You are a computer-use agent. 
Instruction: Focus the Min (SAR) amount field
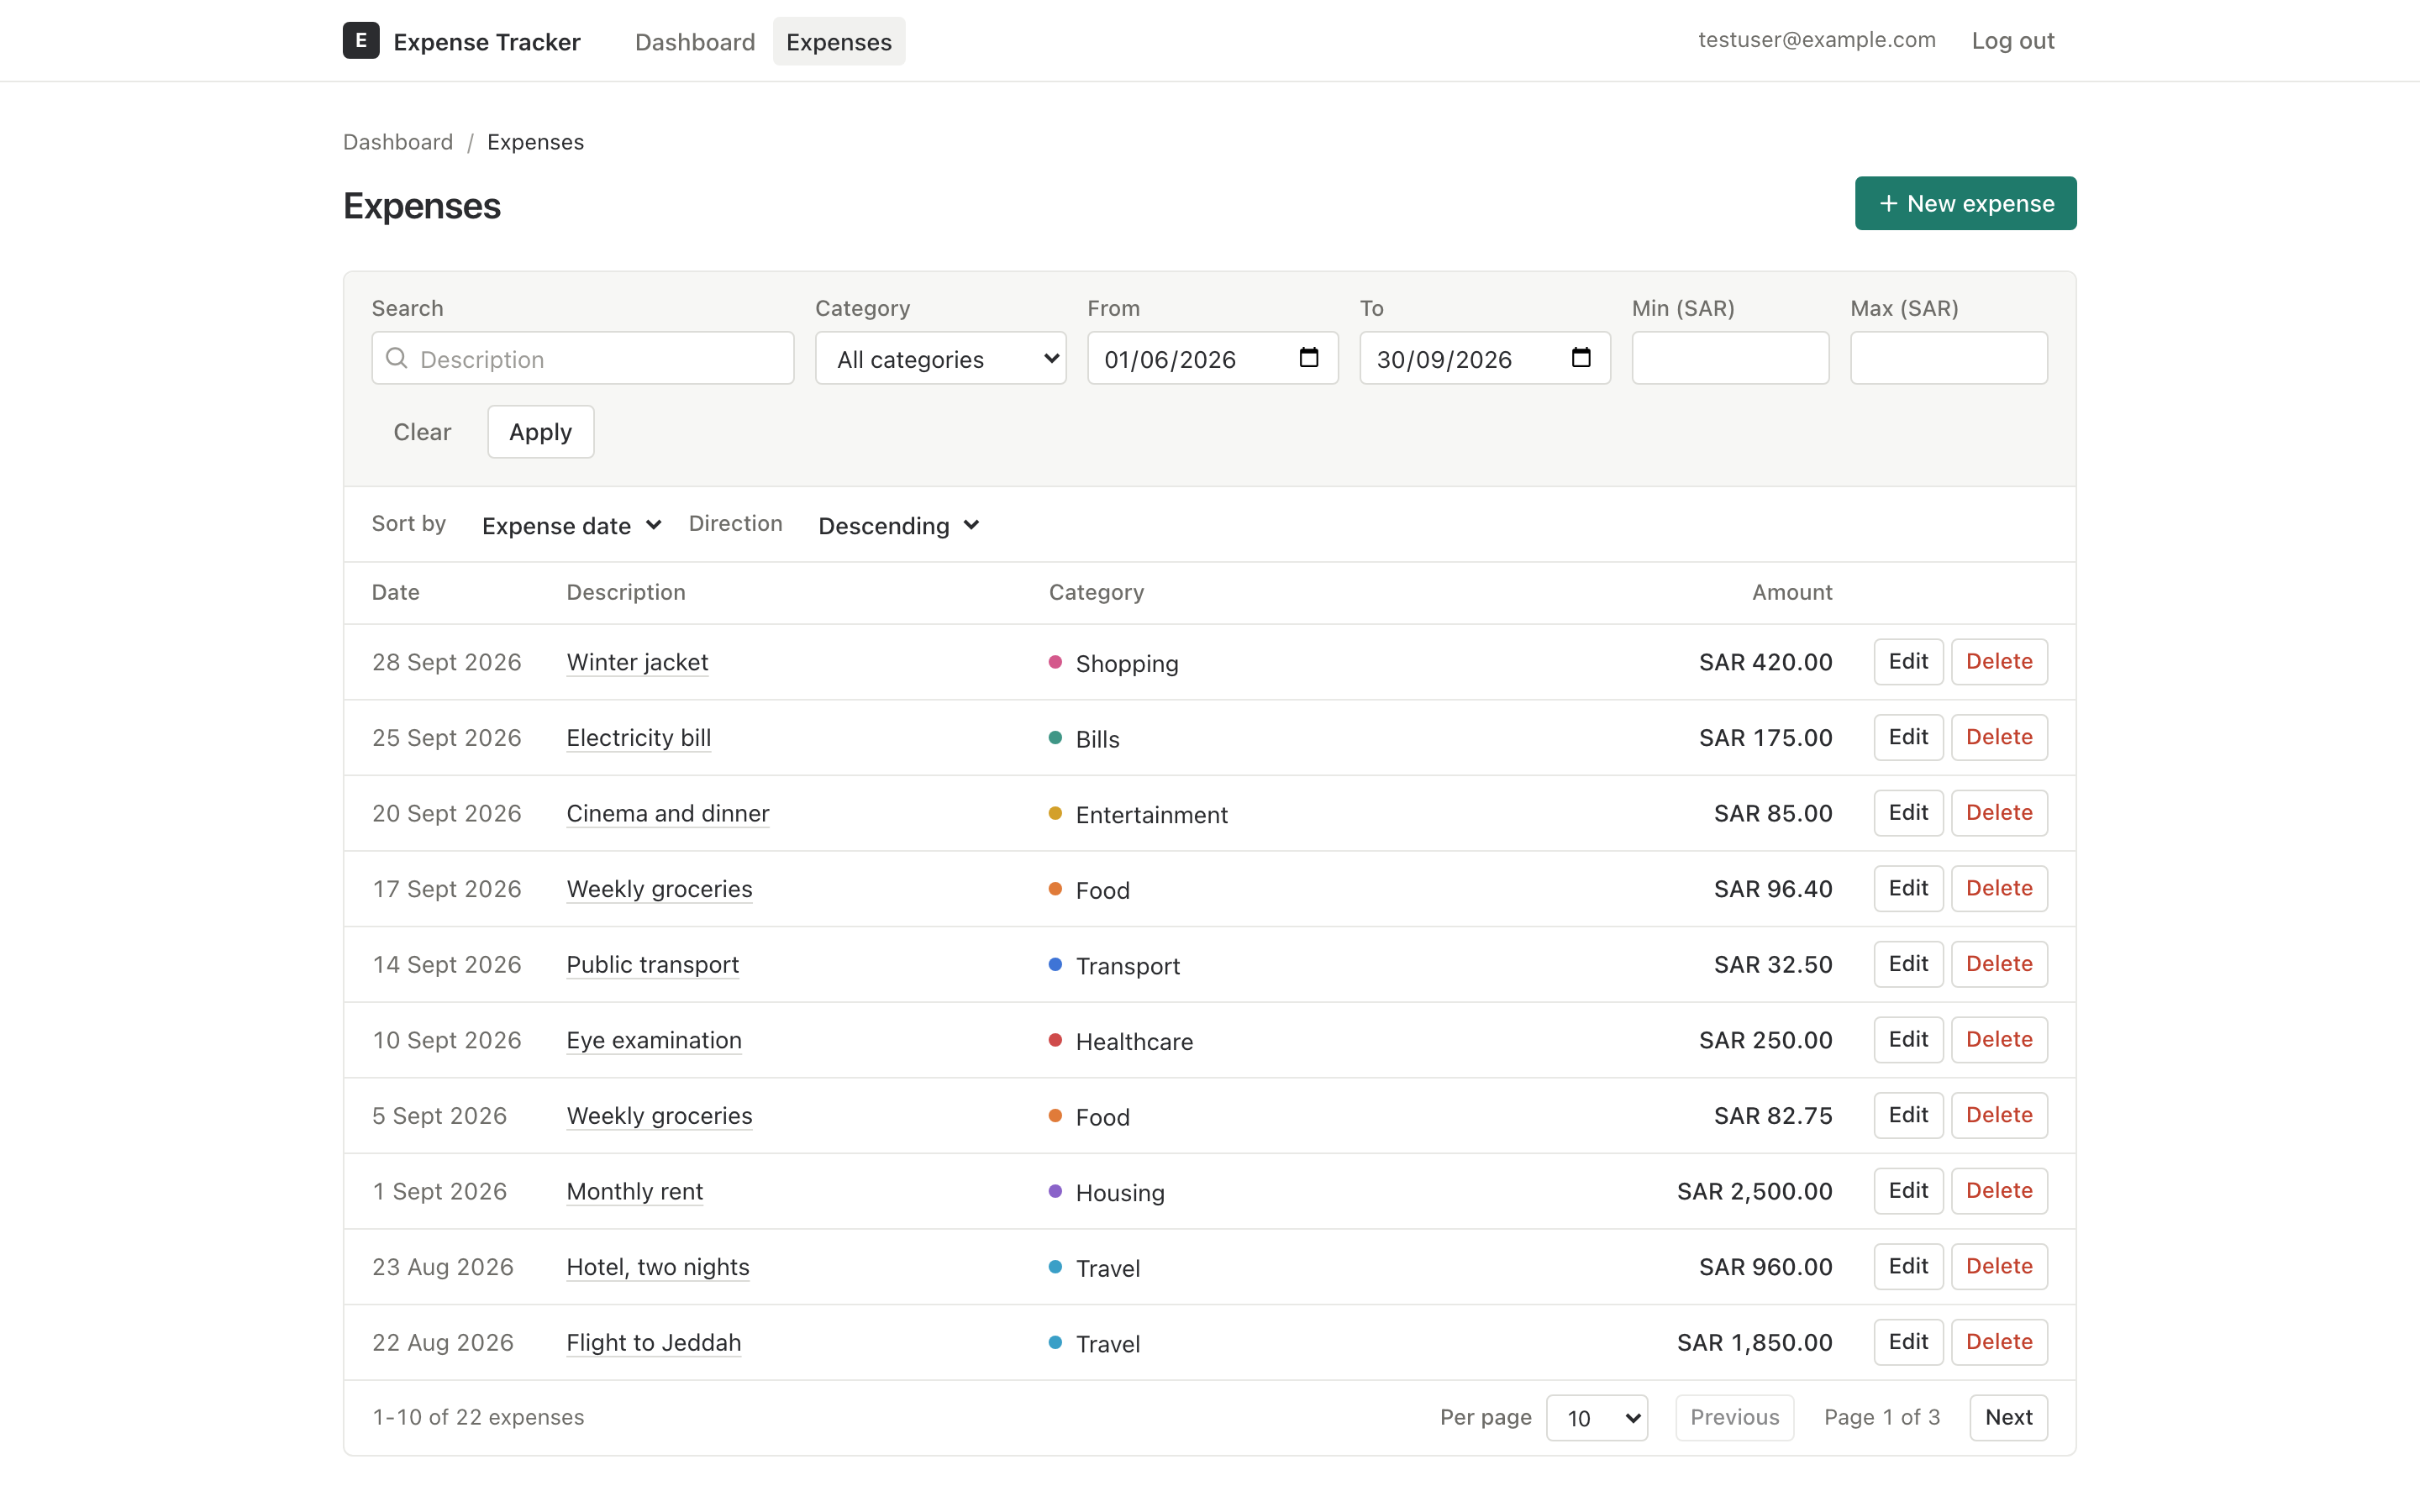click(x=1730, y=358)
